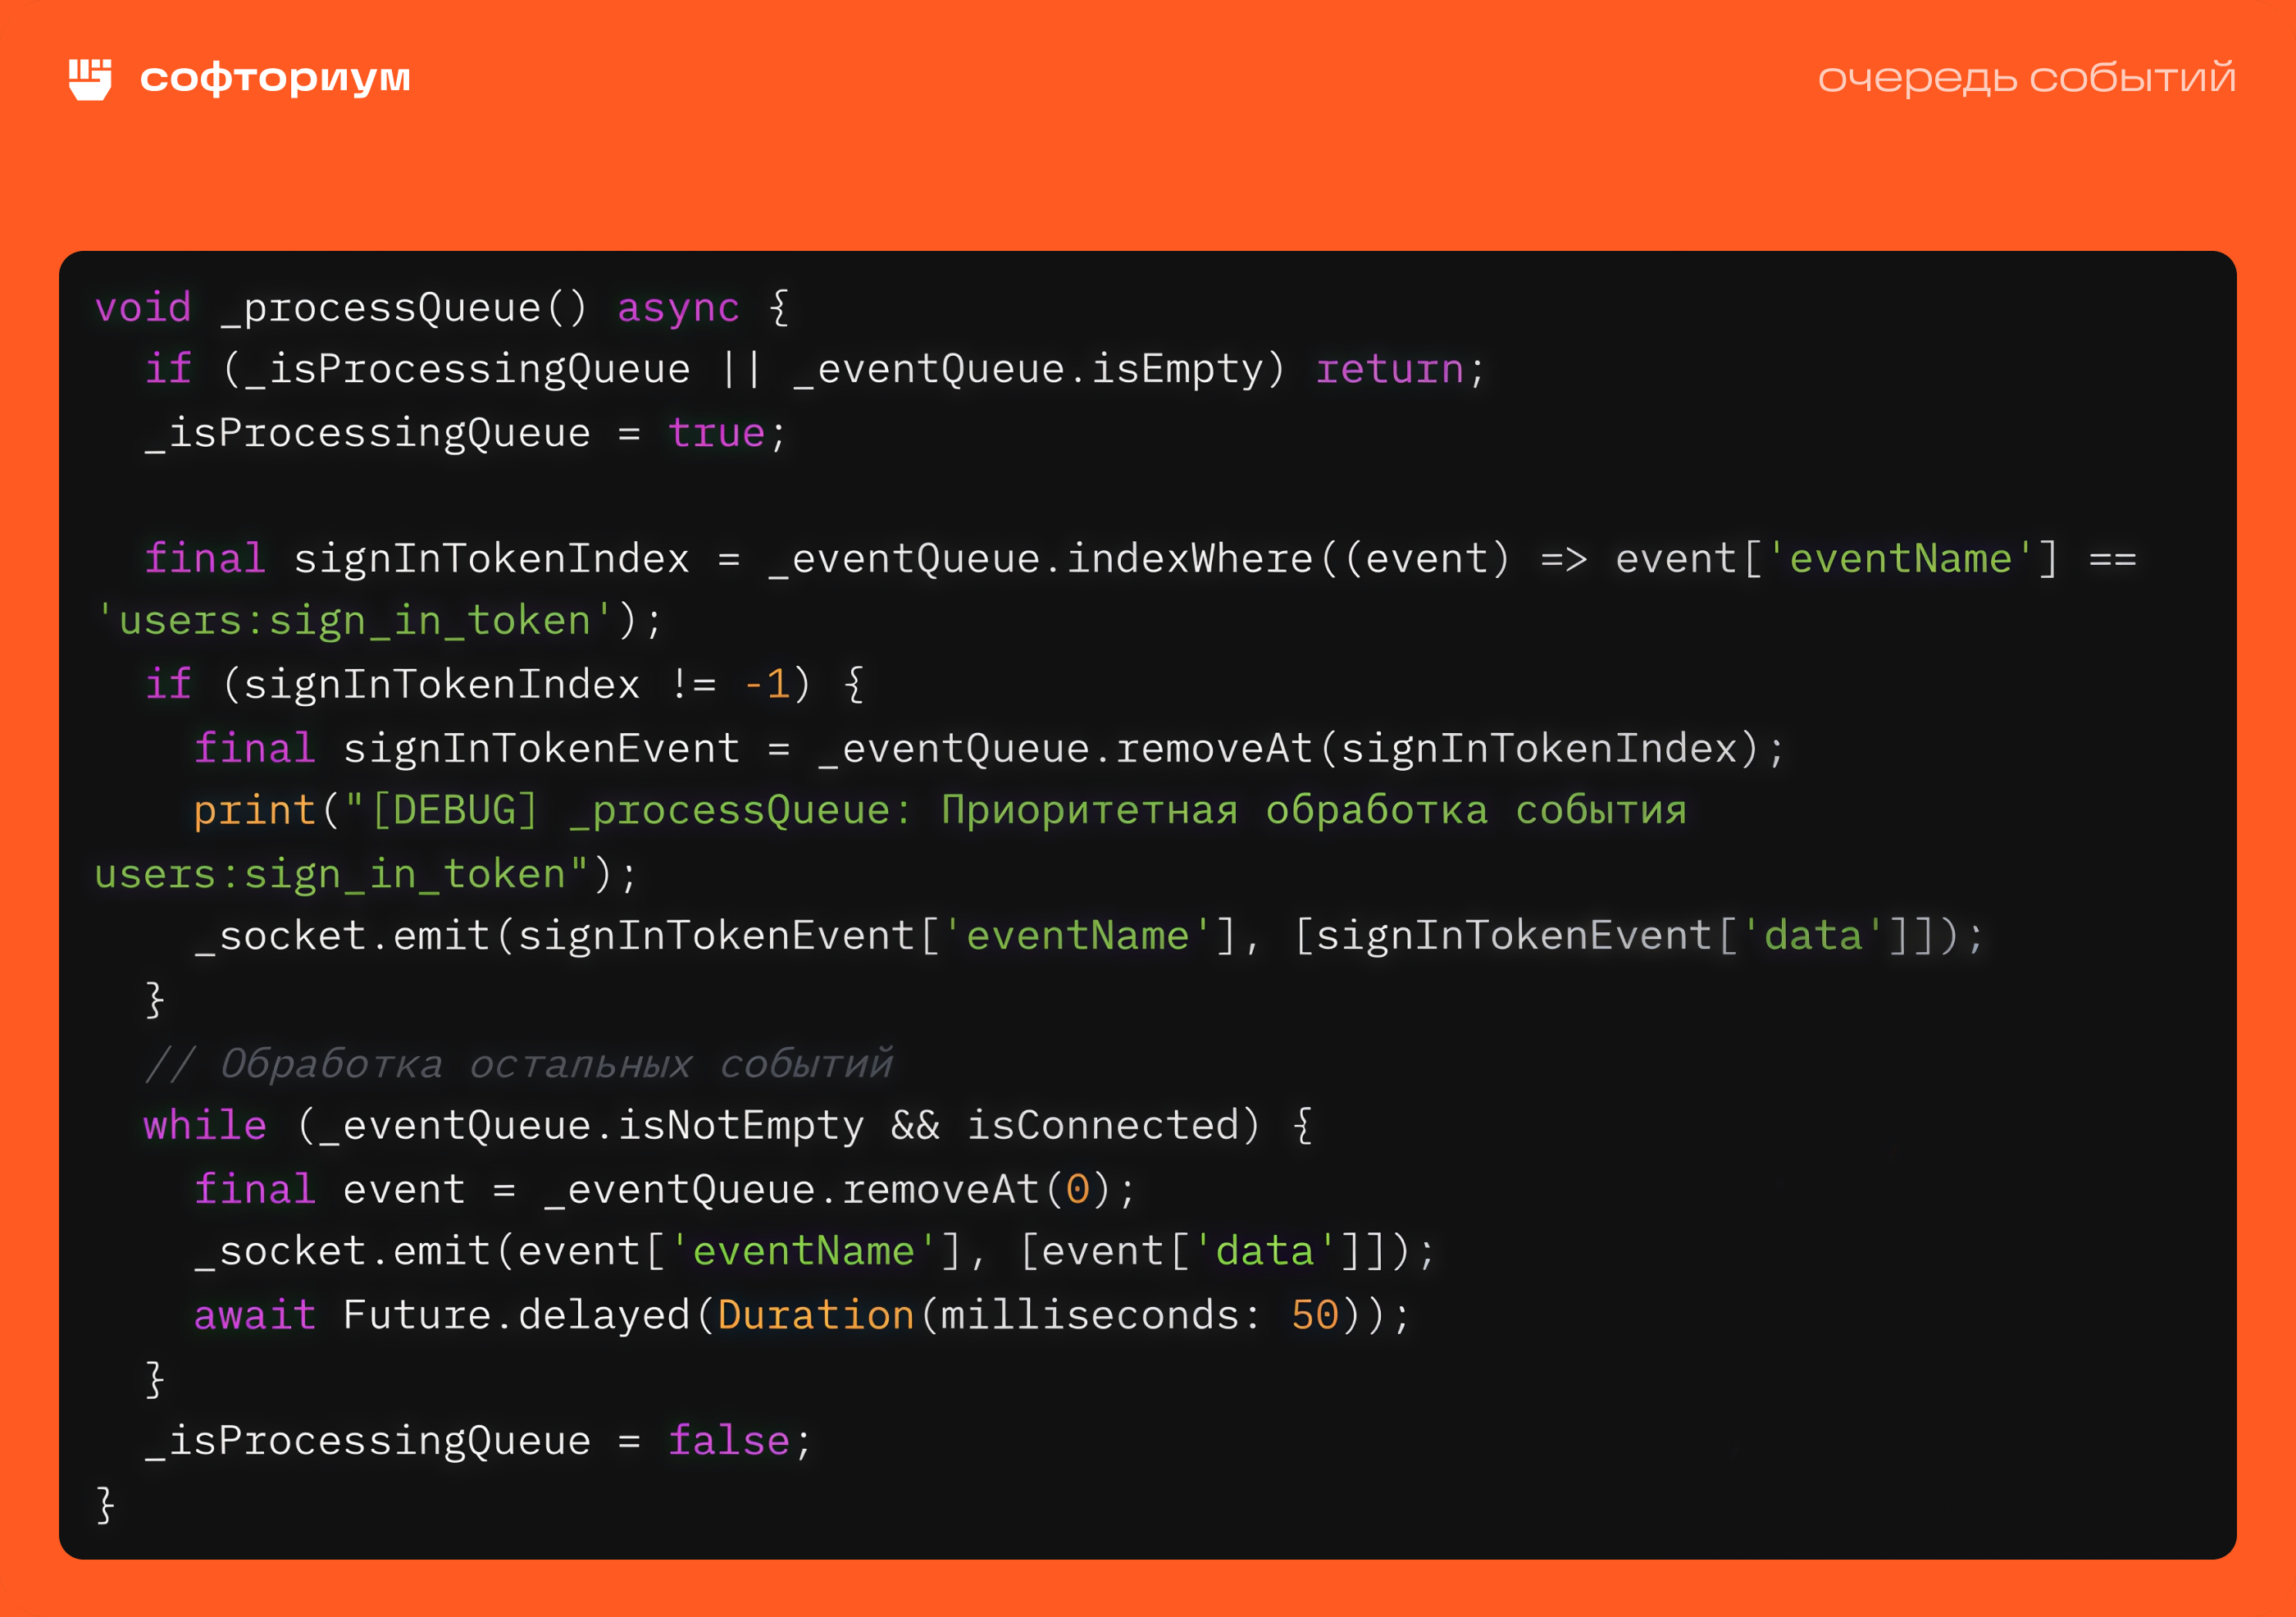The width and height of the screenshot is (2296, 1617).
Task: Click the return keyword
Action: [x=1389, y=370]
